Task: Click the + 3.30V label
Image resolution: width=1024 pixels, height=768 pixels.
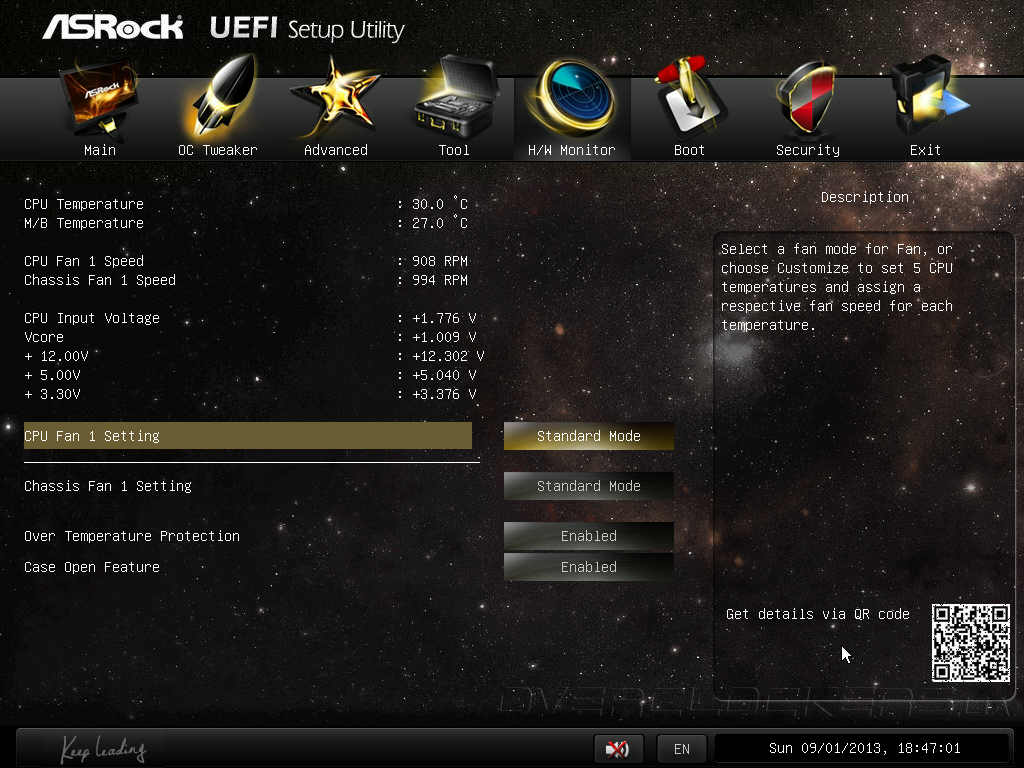Action: pyautogui.click(x=52, y=394)
